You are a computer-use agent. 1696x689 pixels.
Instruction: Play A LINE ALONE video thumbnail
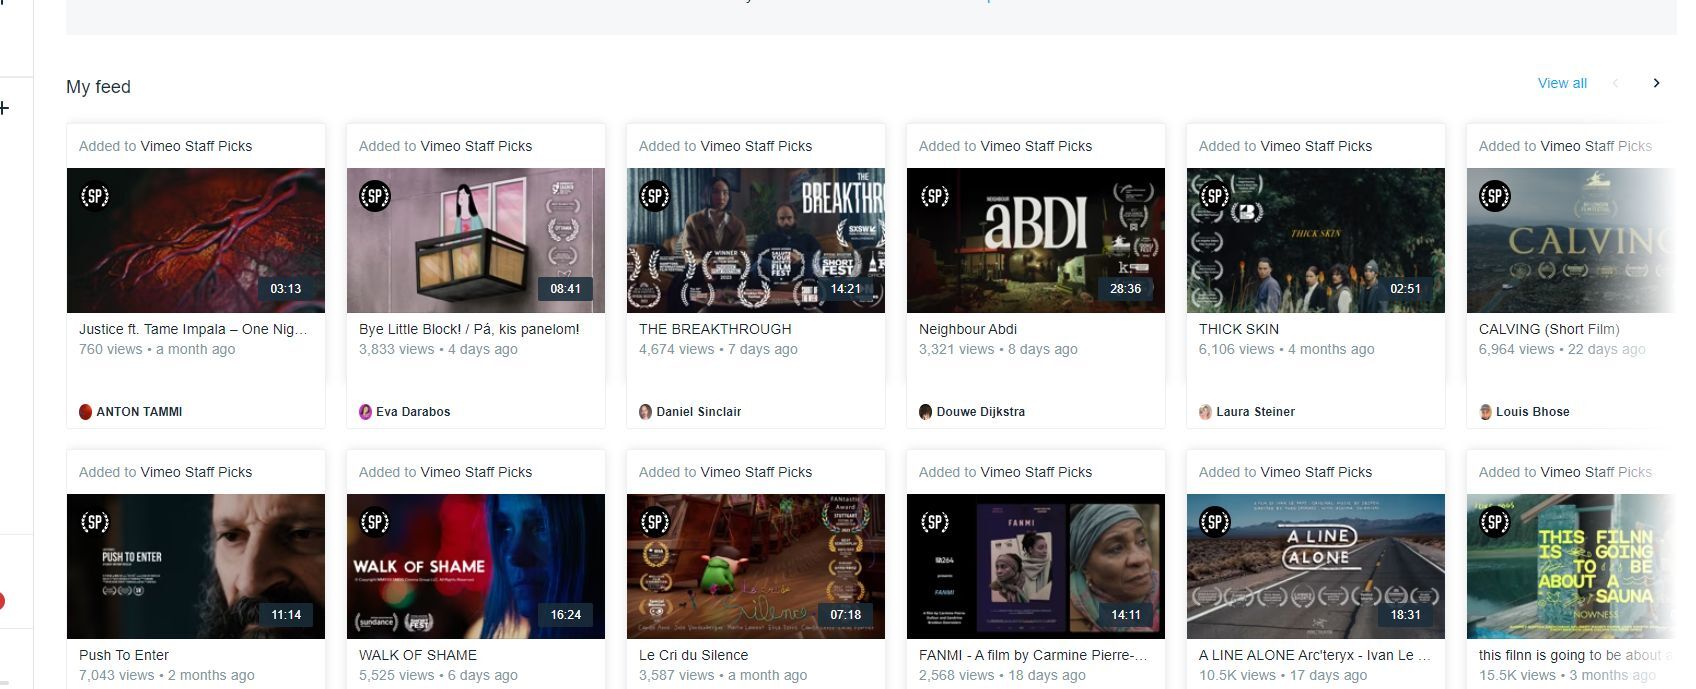tap(1316, 566)
